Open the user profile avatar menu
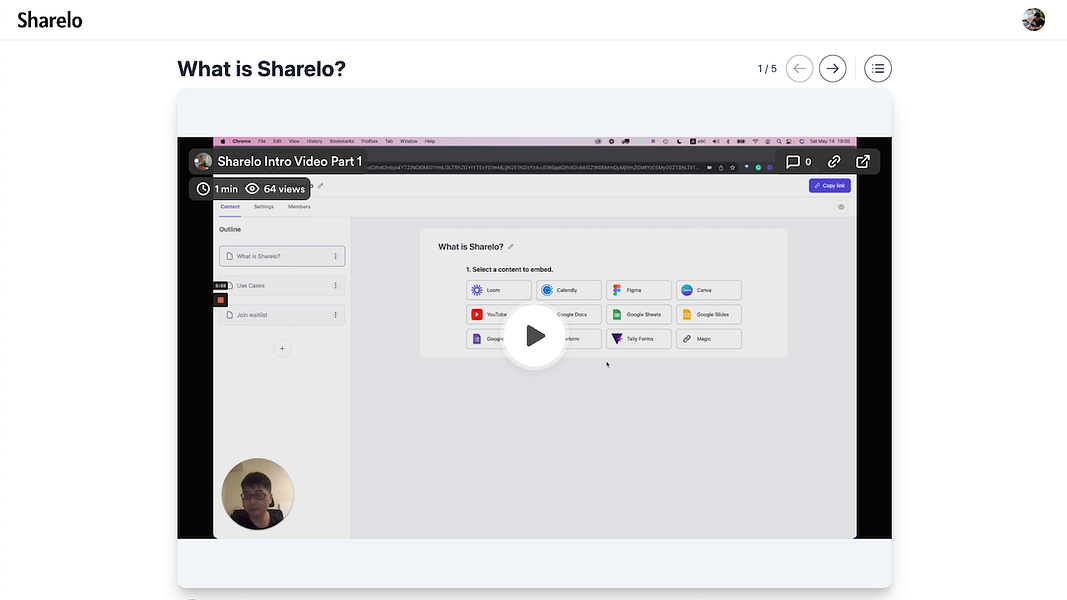Viewport: 1067px width, 600px height. (1033, 20)
